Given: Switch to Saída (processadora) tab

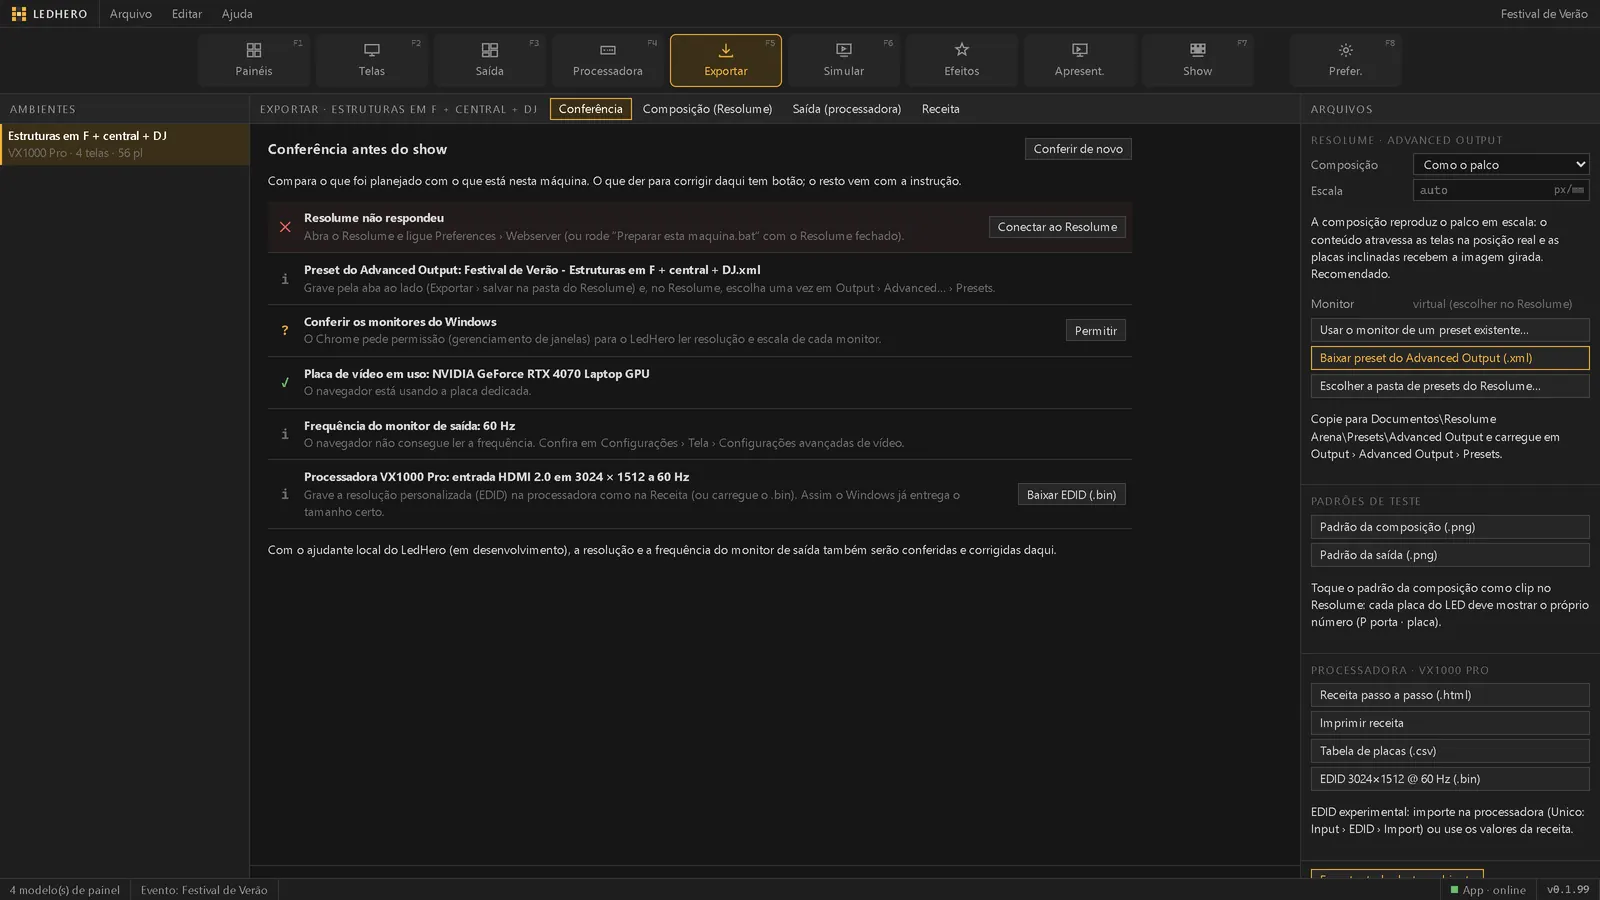Looking at the screenshot, I should (847, 109).
